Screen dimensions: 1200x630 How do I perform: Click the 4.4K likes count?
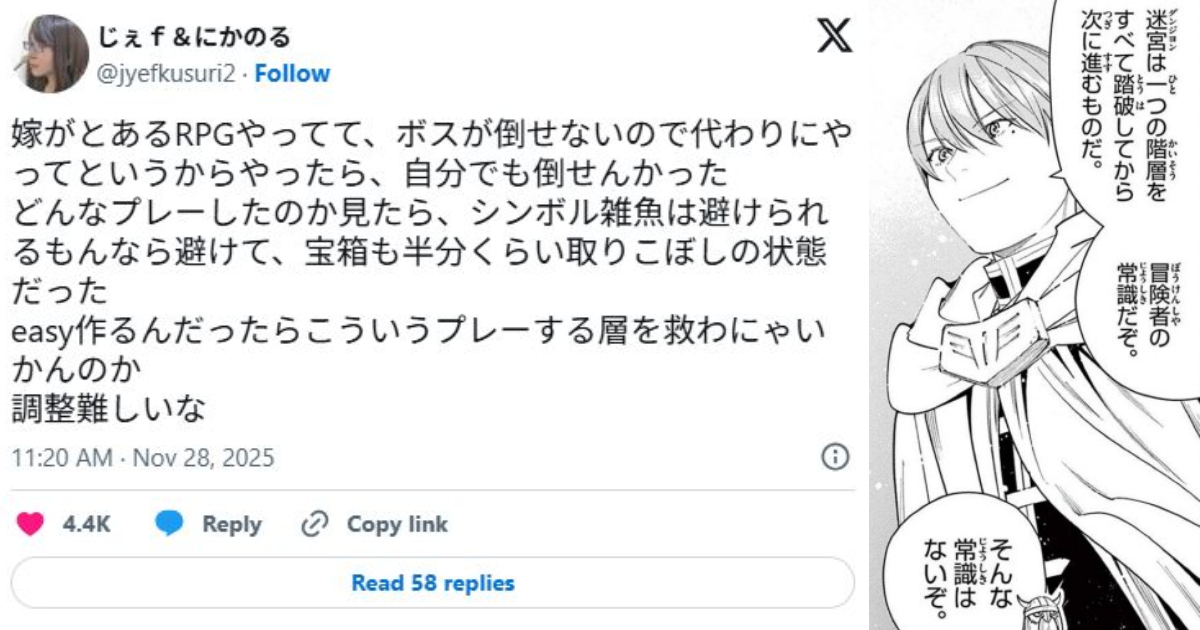click(86, 524)
